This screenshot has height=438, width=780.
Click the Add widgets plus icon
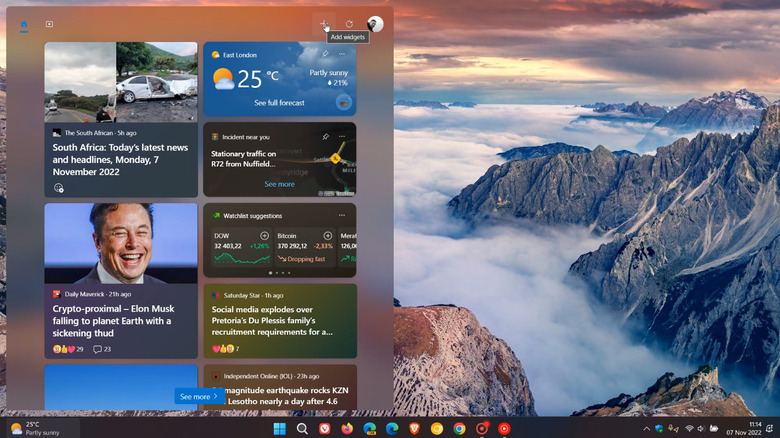(x=324, y=24)
